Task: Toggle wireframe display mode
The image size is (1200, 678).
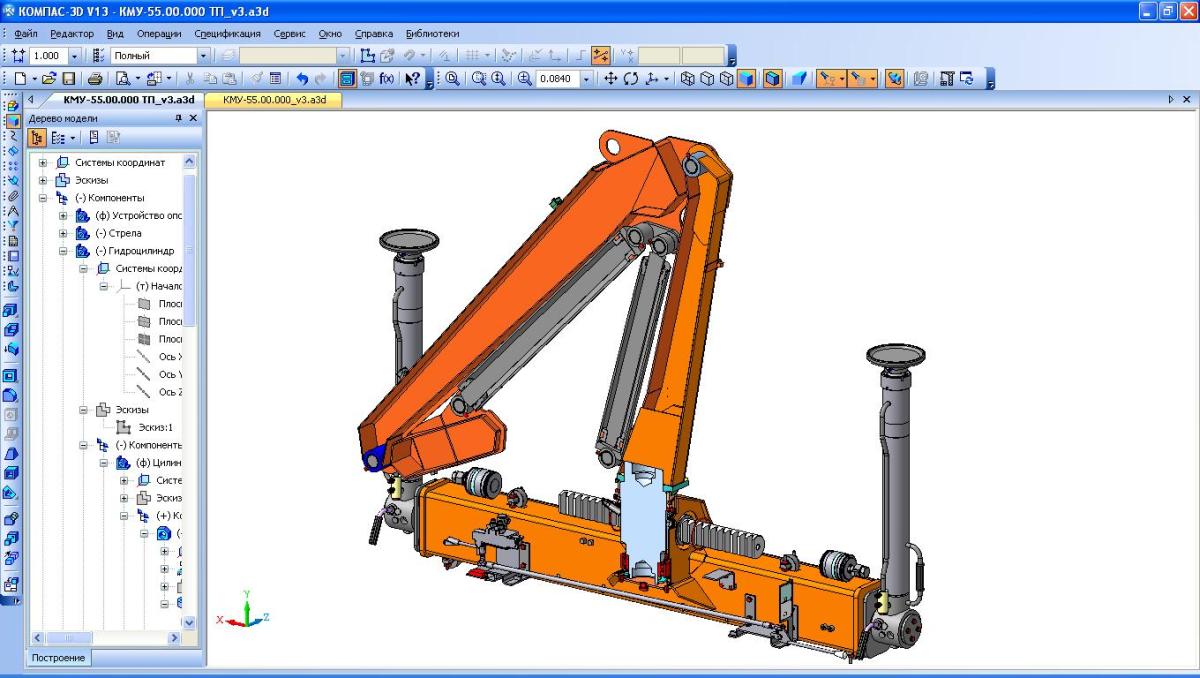Action: click(x=688, y=79)
